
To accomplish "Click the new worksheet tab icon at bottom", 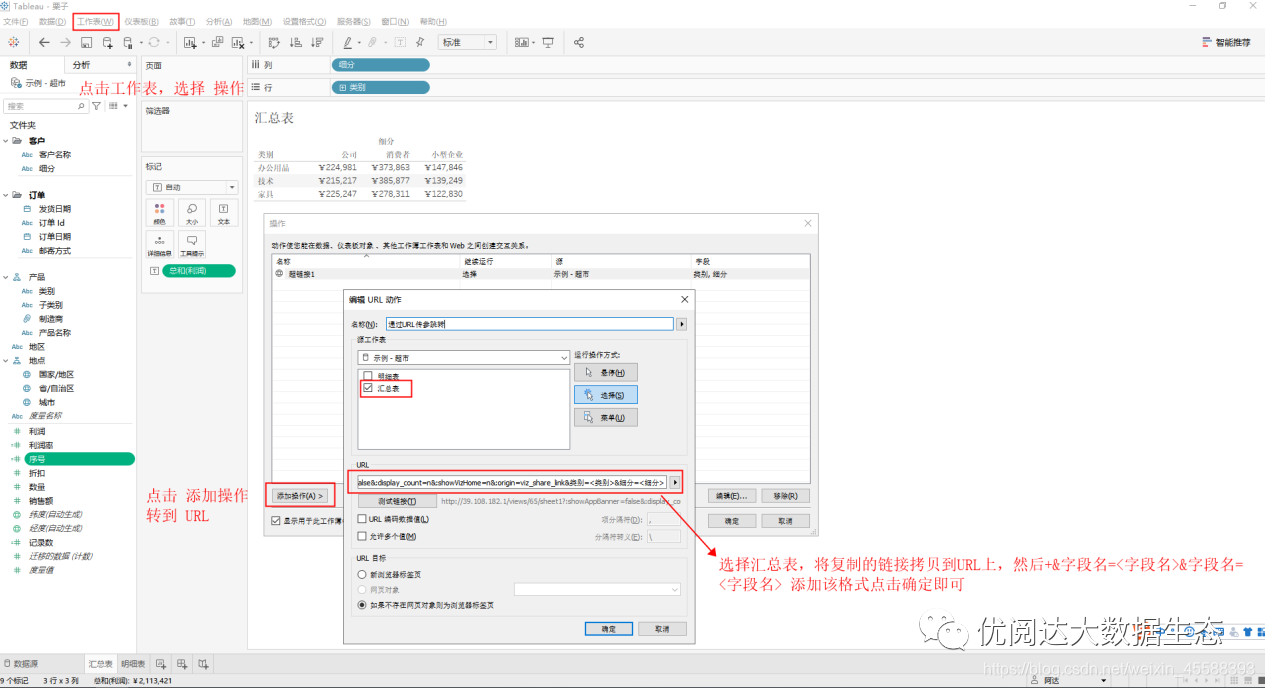I will (x=161, y=664).
